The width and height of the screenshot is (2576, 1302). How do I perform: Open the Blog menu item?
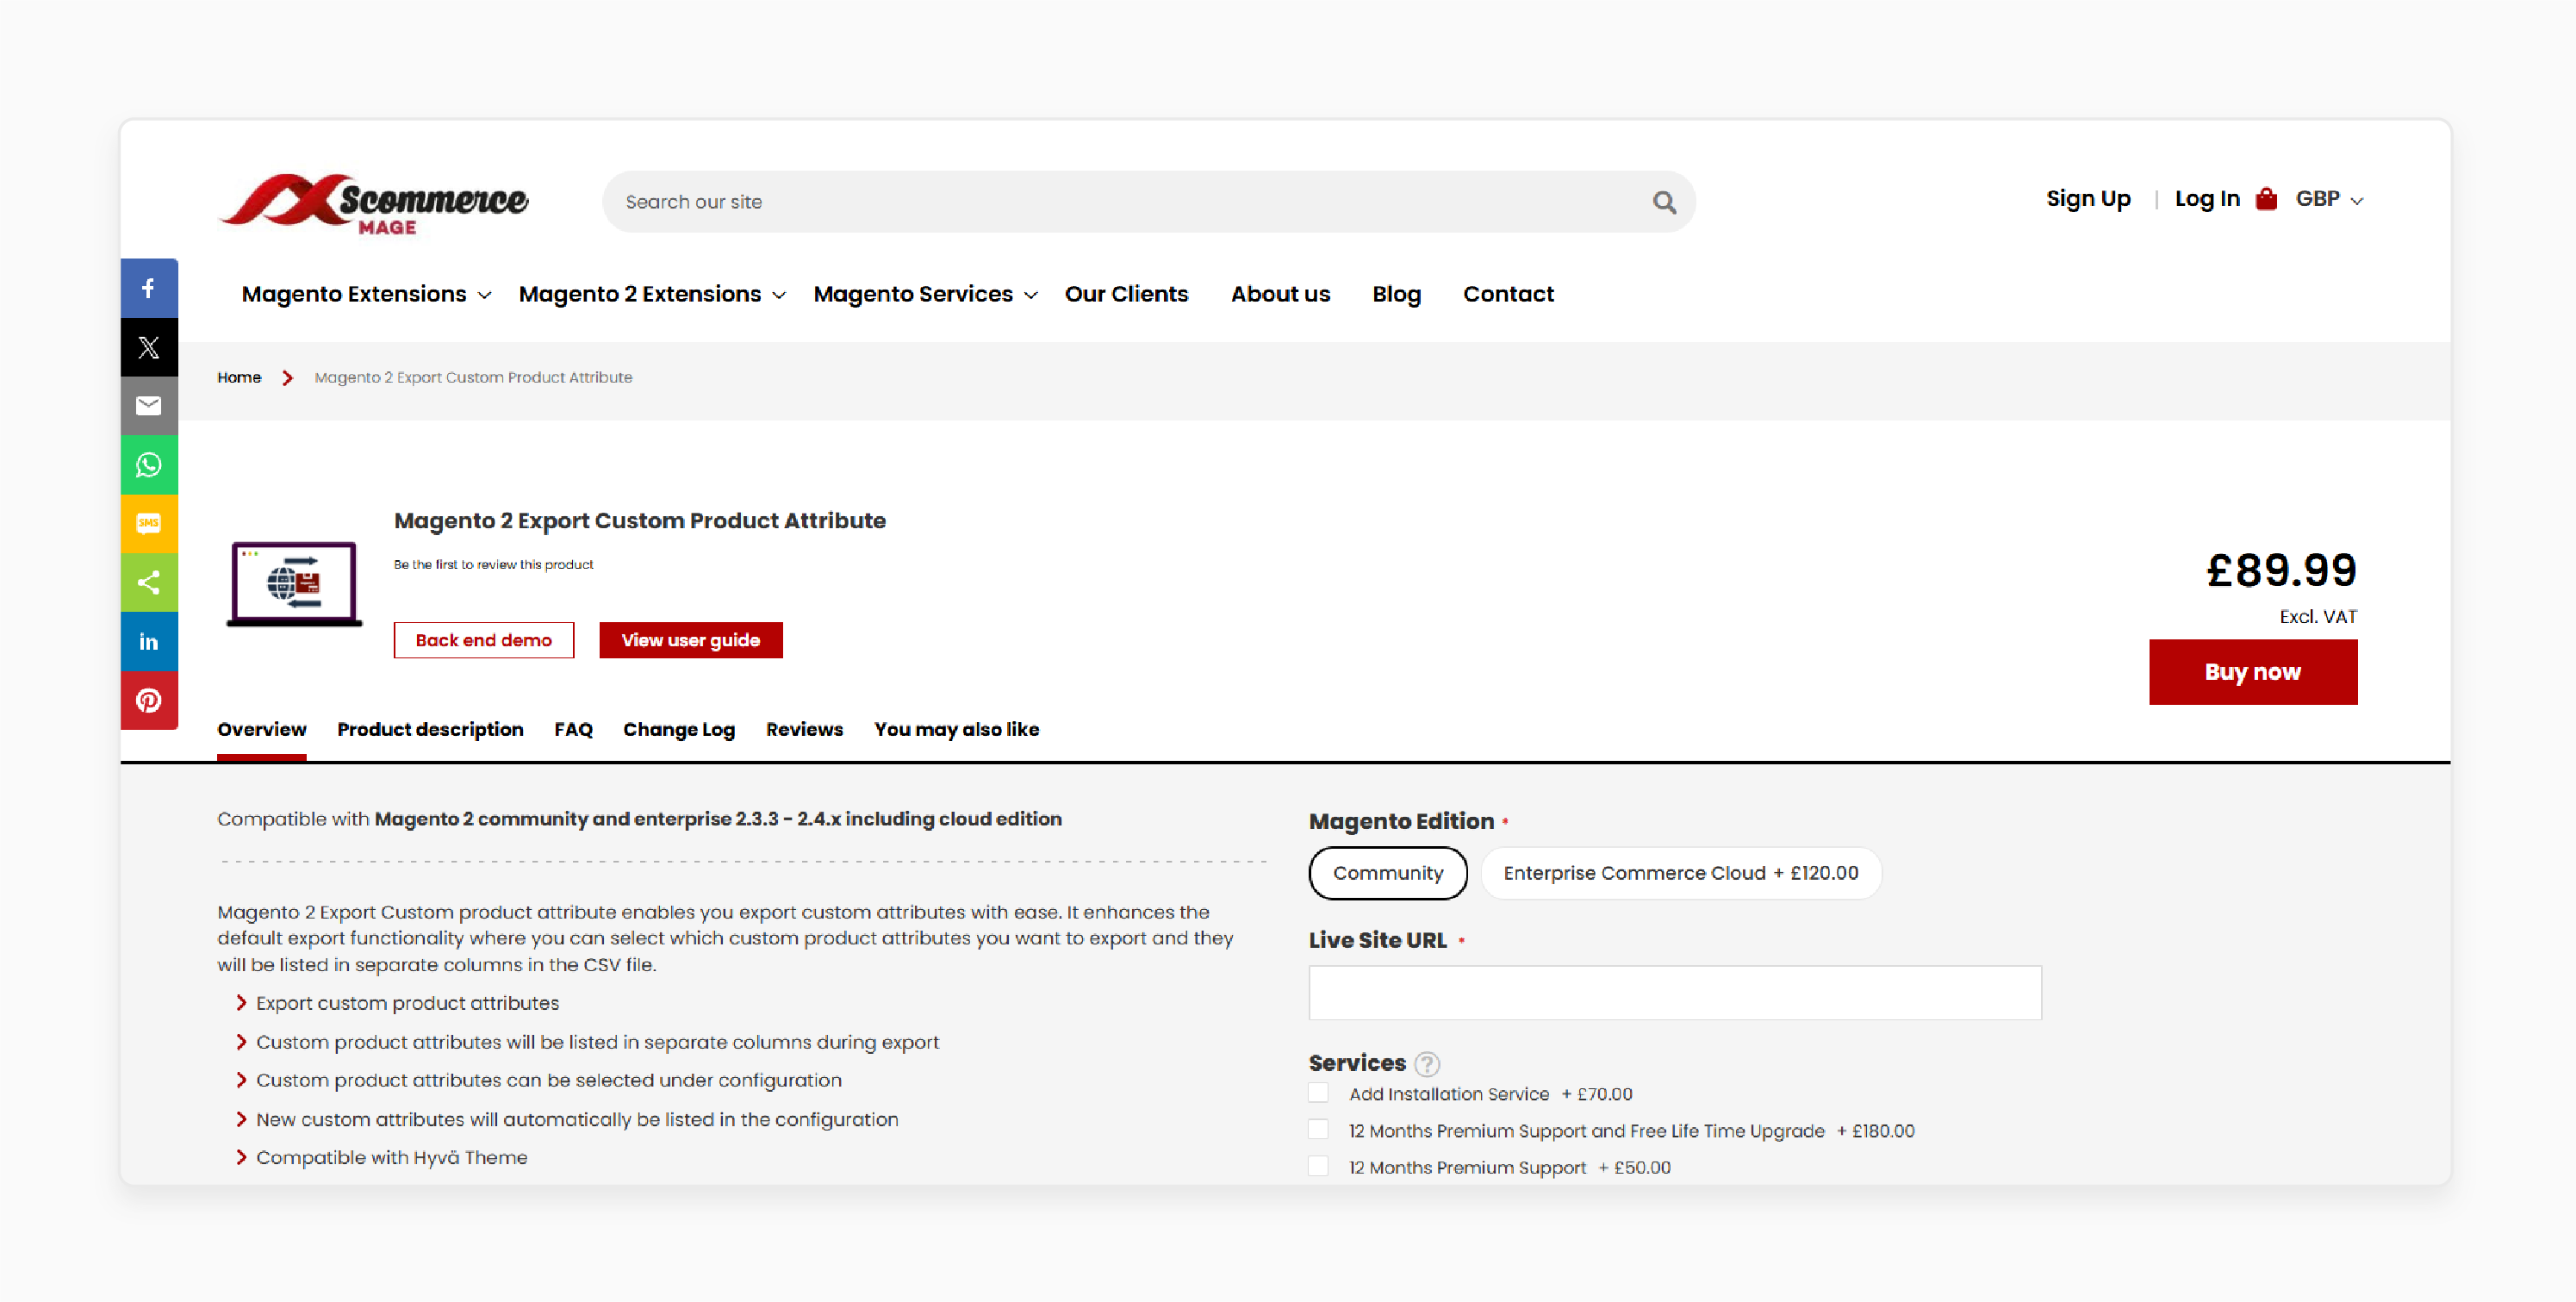pos(1396,294)
